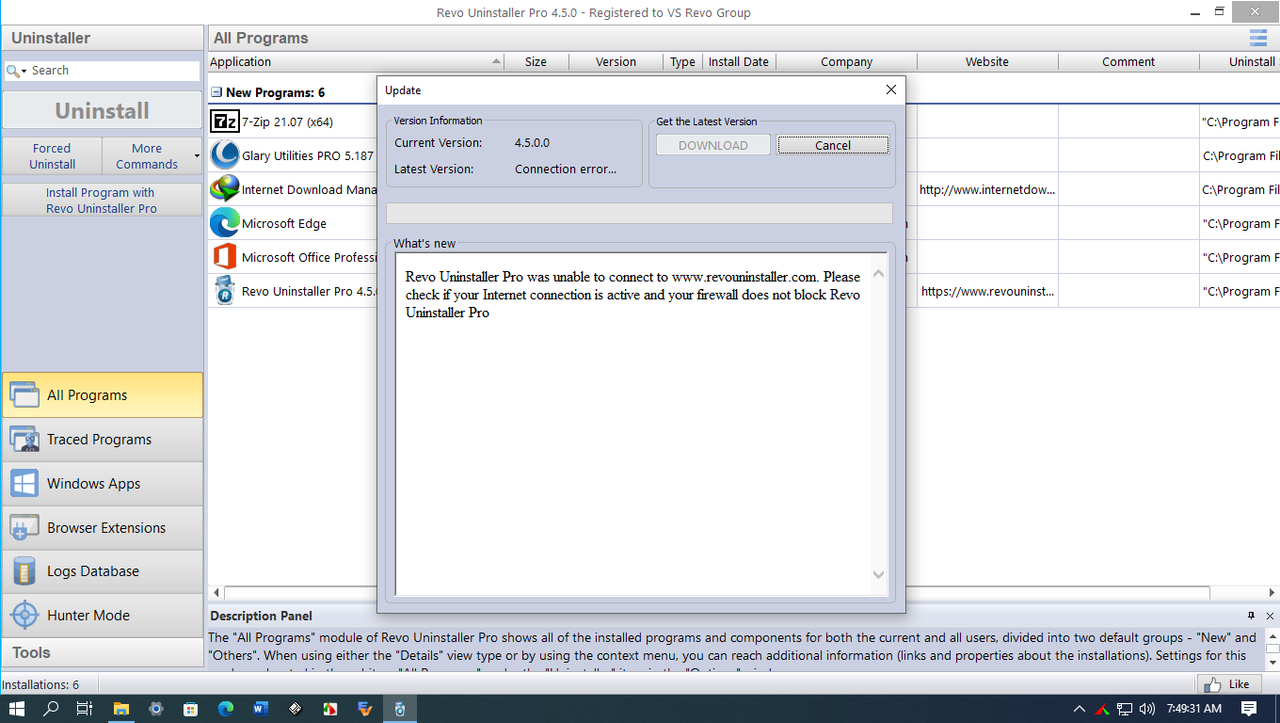Open the Action Center notifications
The image size is (1280, 723).
click(x=1249, y=709)
